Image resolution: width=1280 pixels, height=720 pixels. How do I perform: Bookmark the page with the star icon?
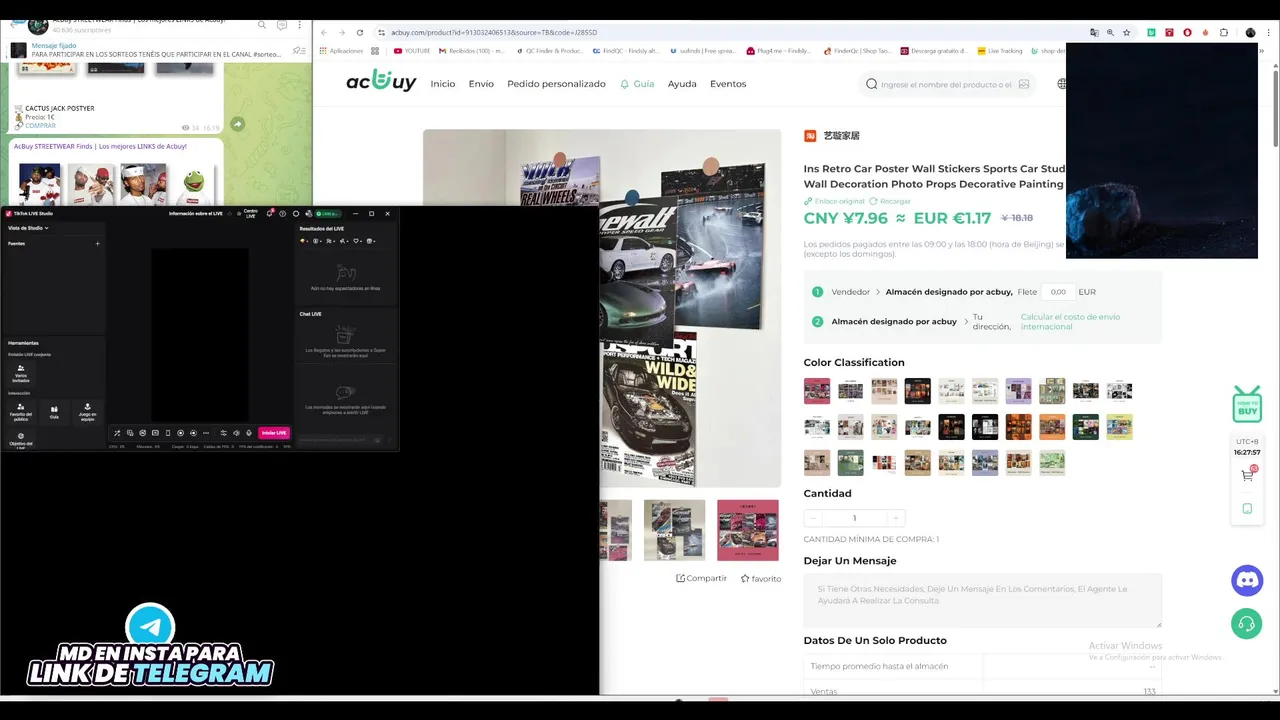click(x=1126, y=32)
